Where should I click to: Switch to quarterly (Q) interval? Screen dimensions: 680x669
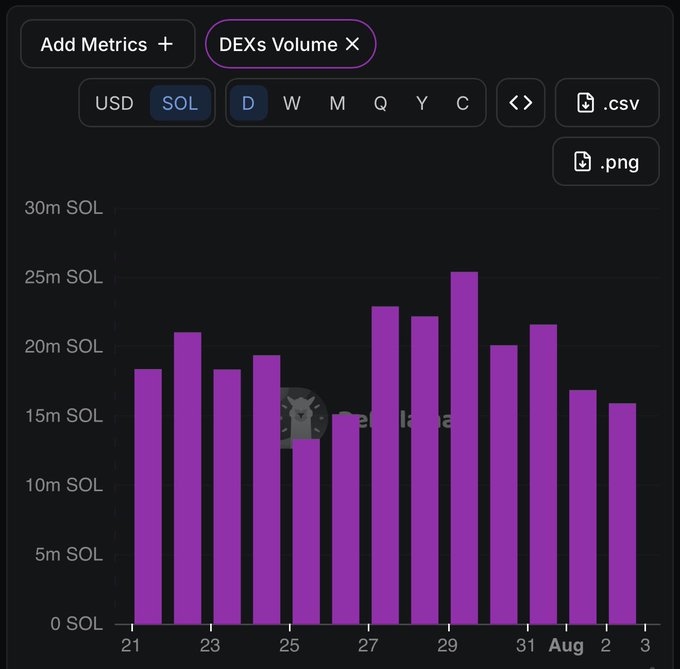380,103
